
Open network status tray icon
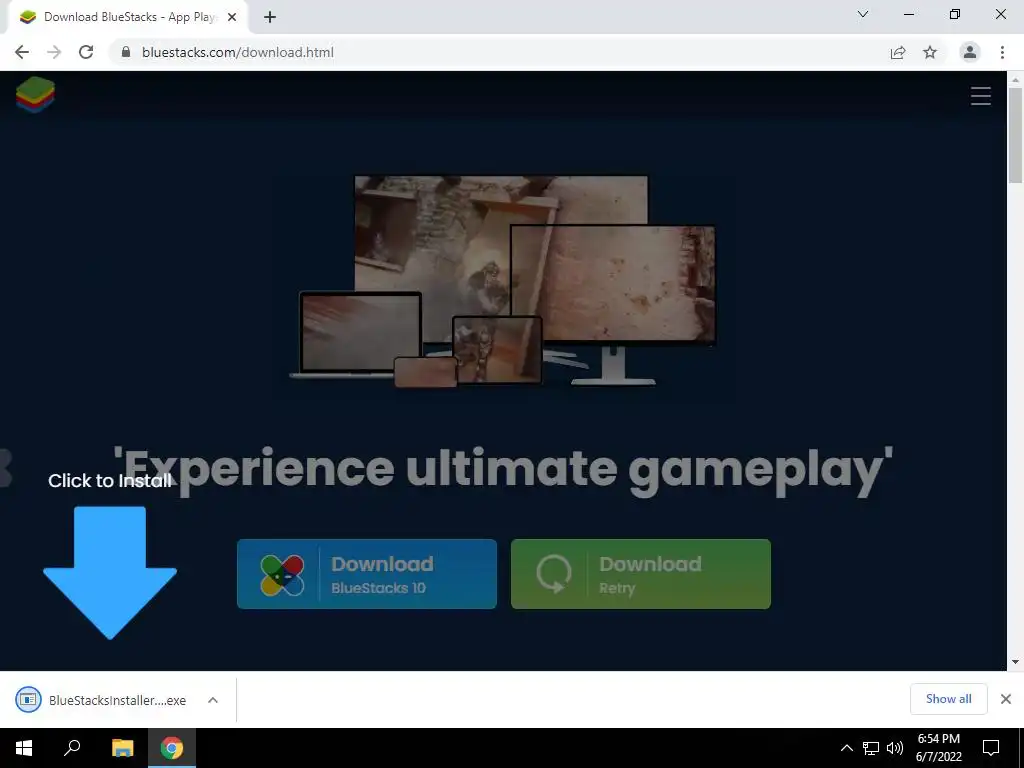871,748
